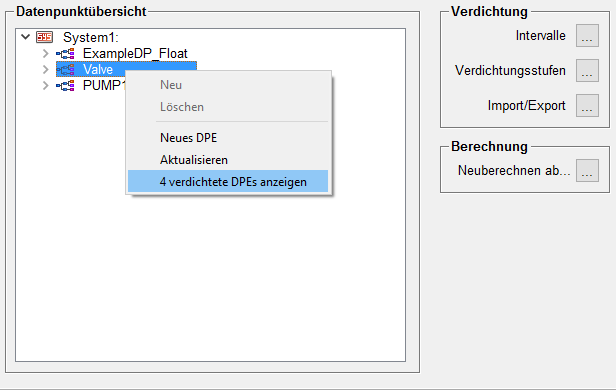Click the red System1 icon
Viewport: 616px width, 390px height.
pos(44,37)
